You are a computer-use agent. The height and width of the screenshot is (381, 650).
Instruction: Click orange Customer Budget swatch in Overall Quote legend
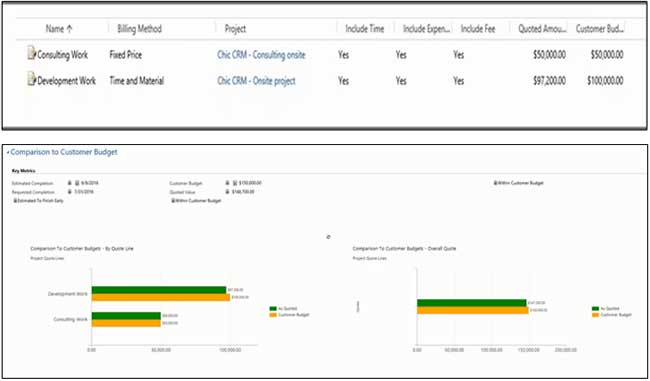coord(595,315)
